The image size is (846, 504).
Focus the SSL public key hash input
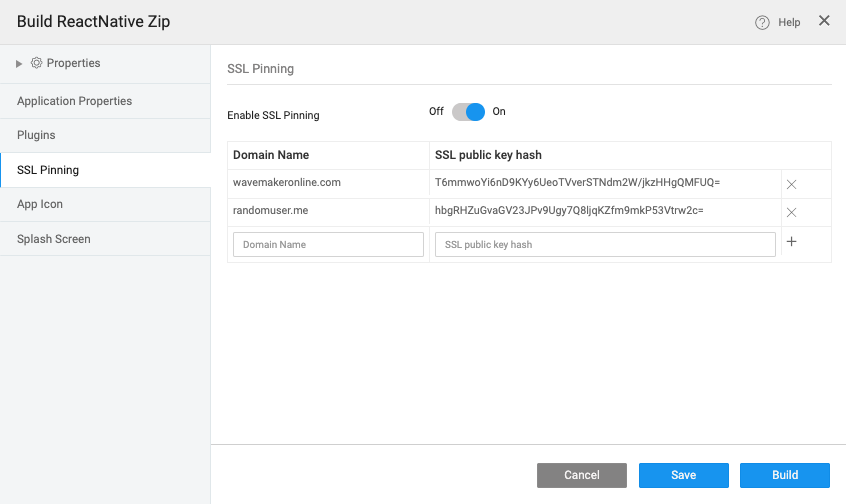click(605, 245)
